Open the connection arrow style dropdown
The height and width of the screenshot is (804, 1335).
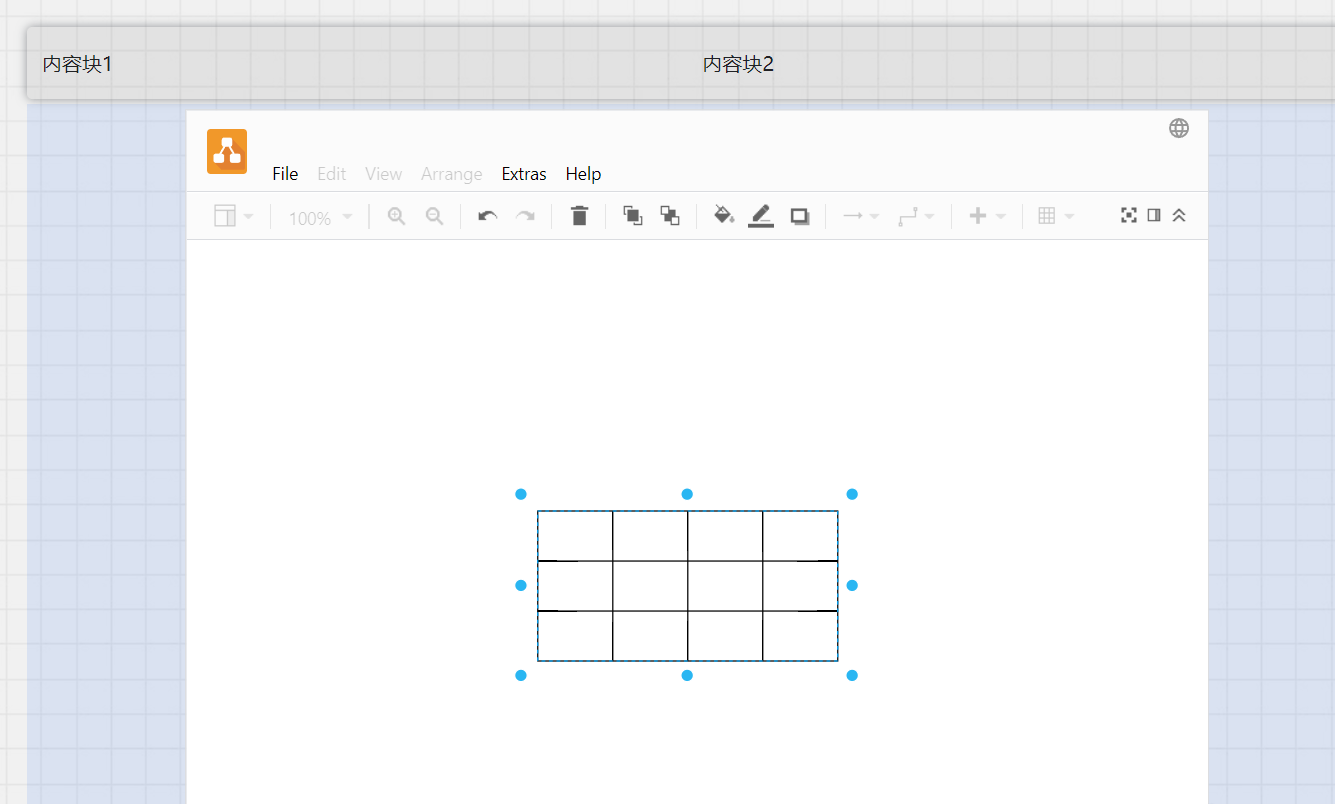click(860, 216)
